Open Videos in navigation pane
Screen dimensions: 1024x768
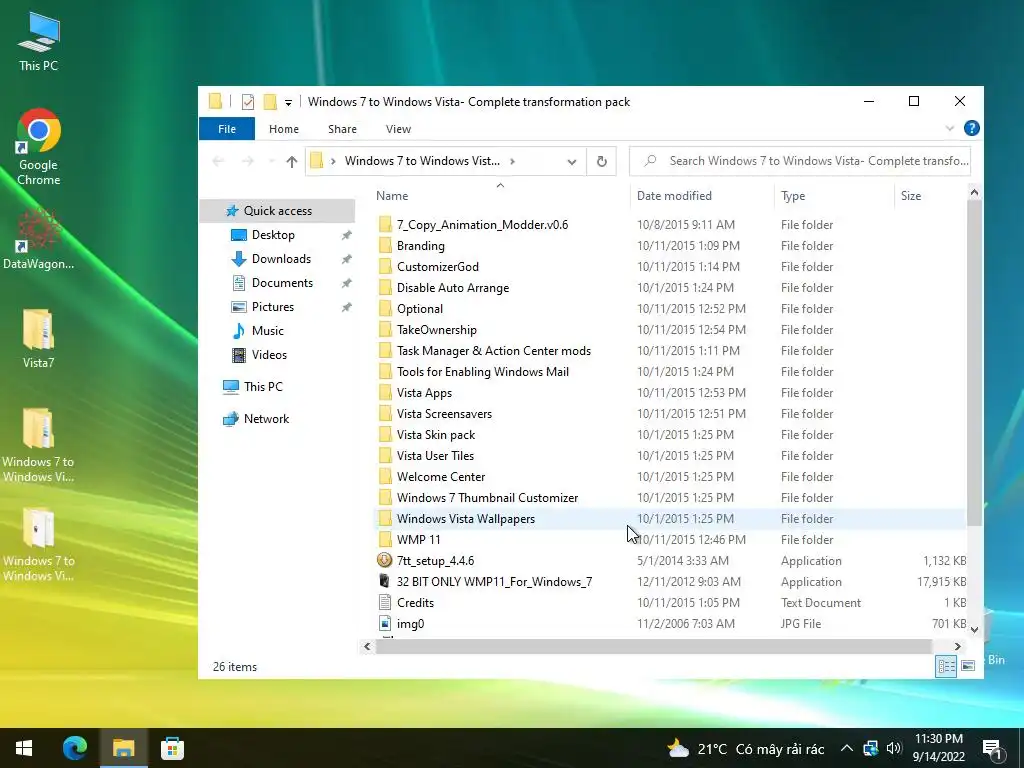269,355
